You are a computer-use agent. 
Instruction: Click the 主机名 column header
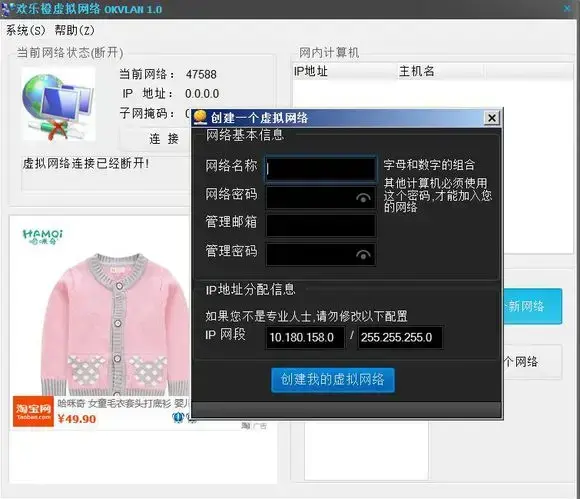click(440, 71)
